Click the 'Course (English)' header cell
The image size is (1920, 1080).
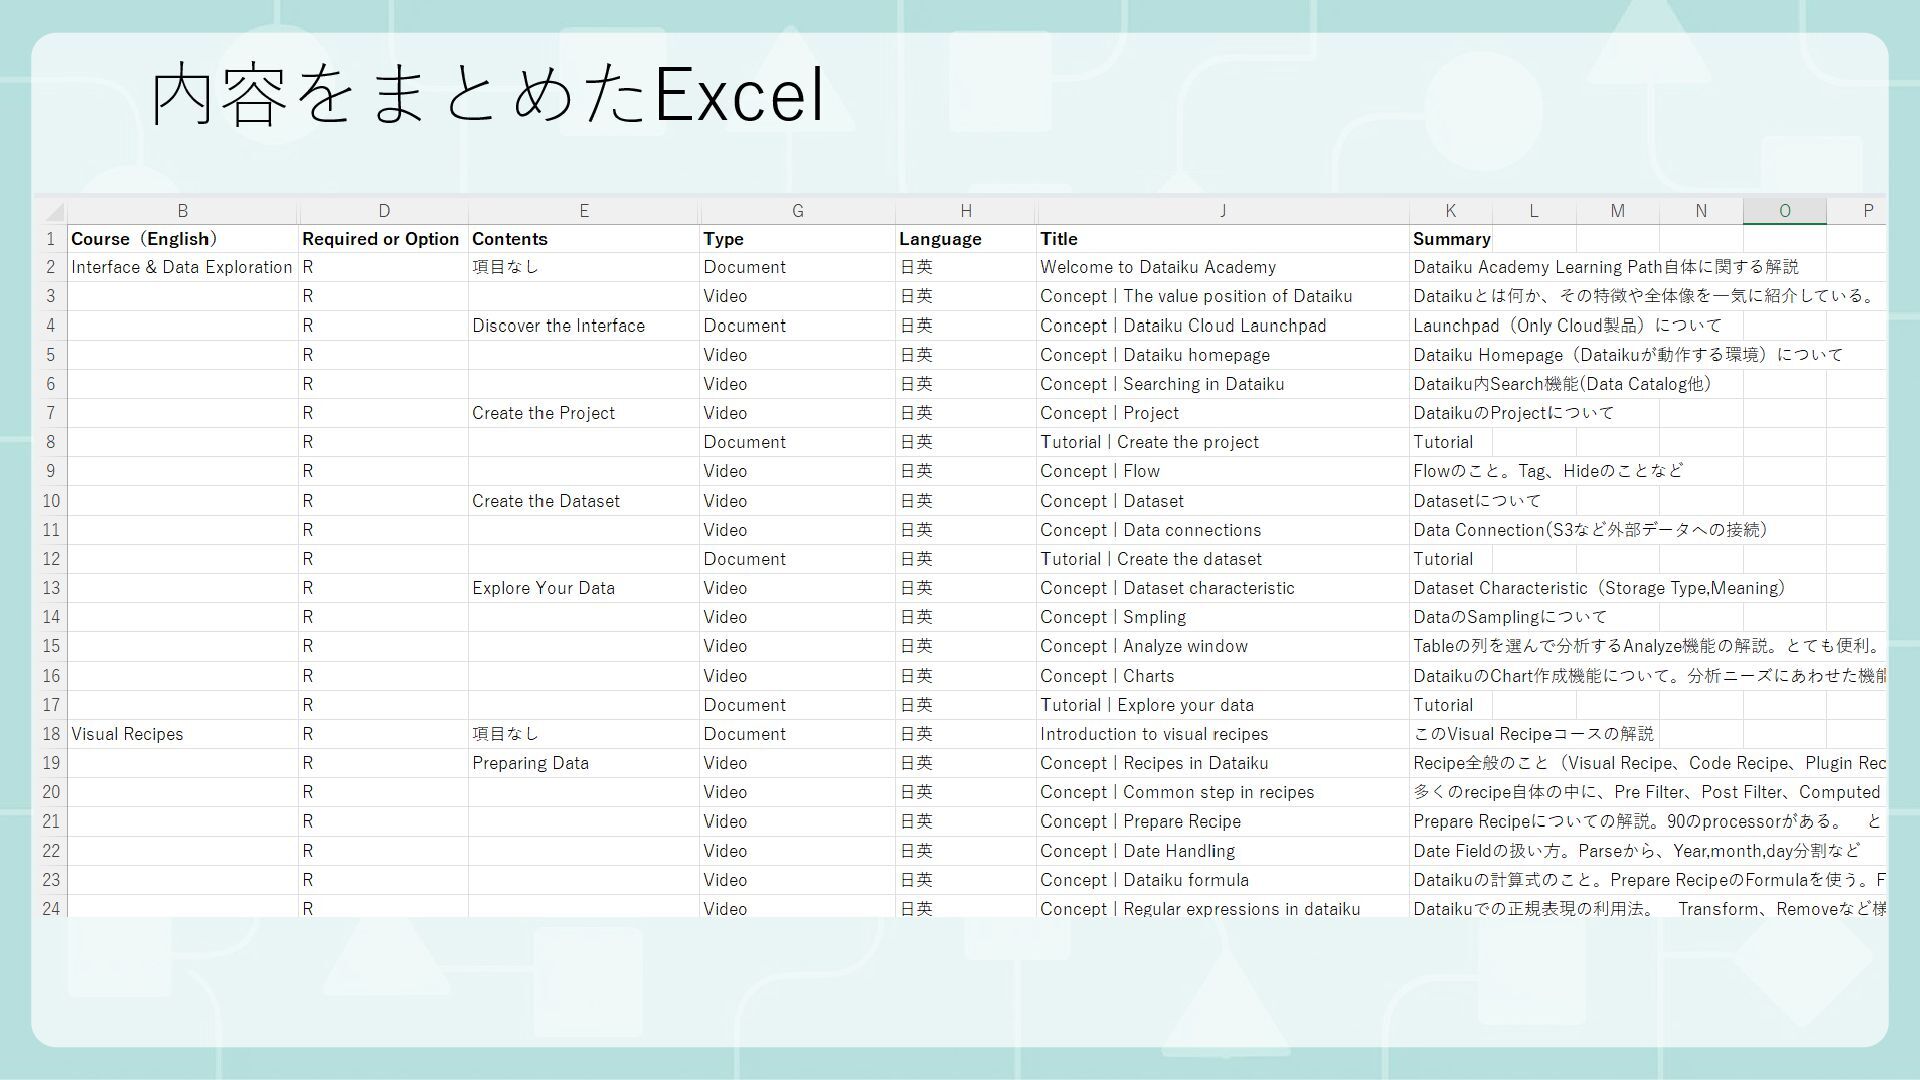pyautogui.click(x=182, y=239)
